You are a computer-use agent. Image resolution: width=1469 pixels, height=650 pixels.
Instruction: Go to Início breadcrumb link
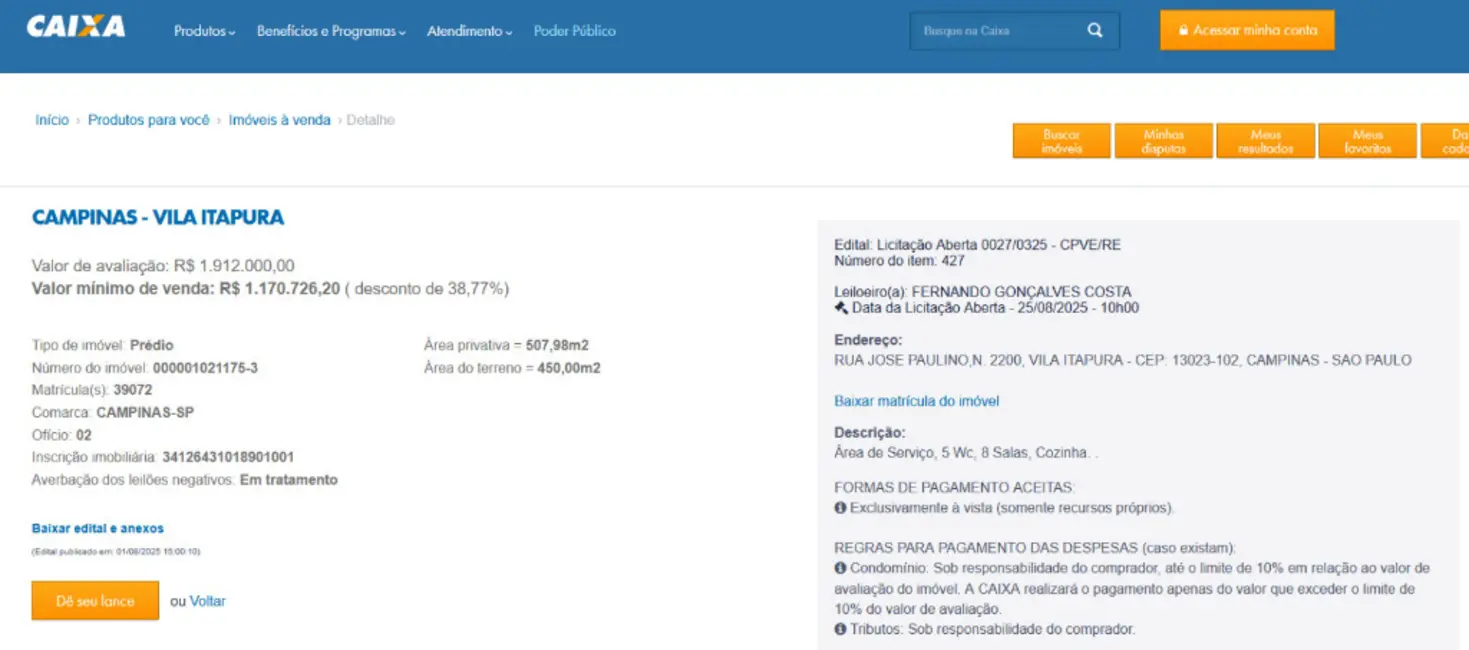click(x=52, y=120)
